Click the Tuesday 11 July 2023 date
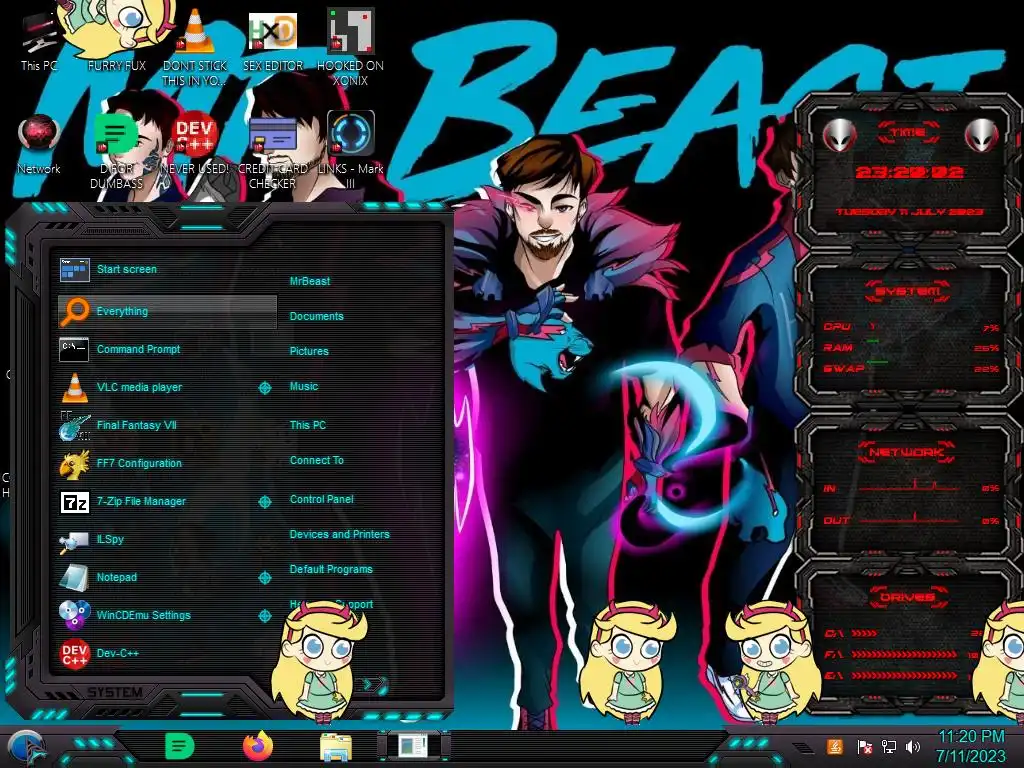This screenshot has height=768, width=1024. coord(910,212)
